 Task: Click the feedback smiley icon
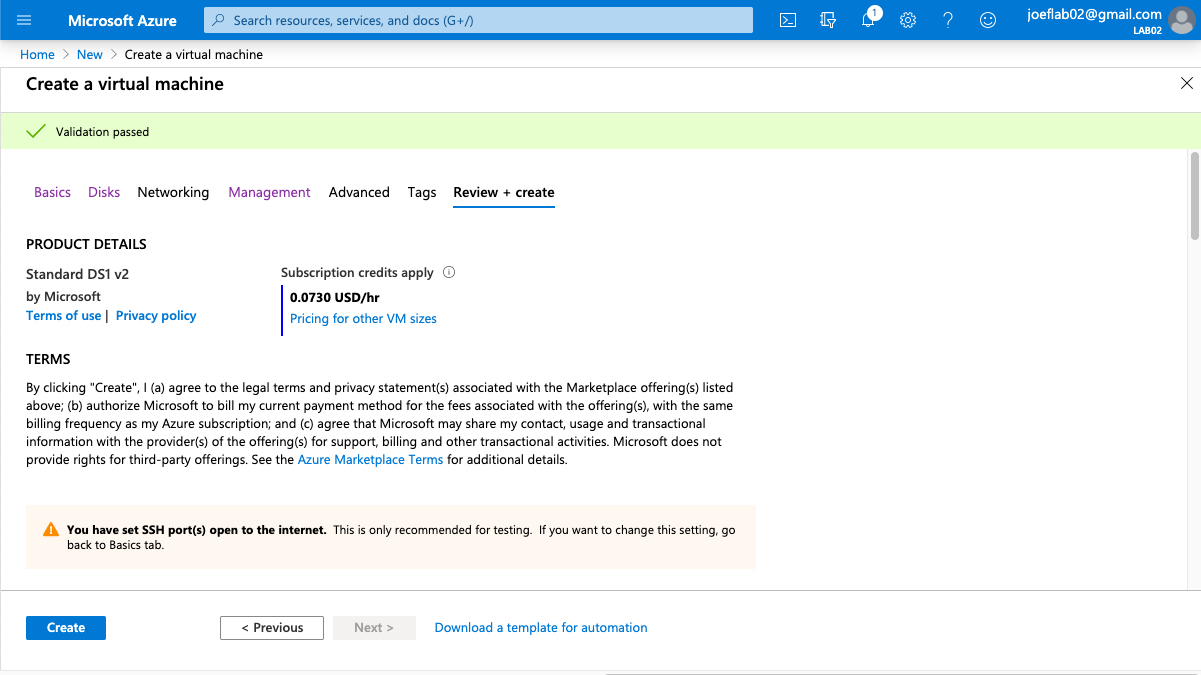click(x=988, y=20)
